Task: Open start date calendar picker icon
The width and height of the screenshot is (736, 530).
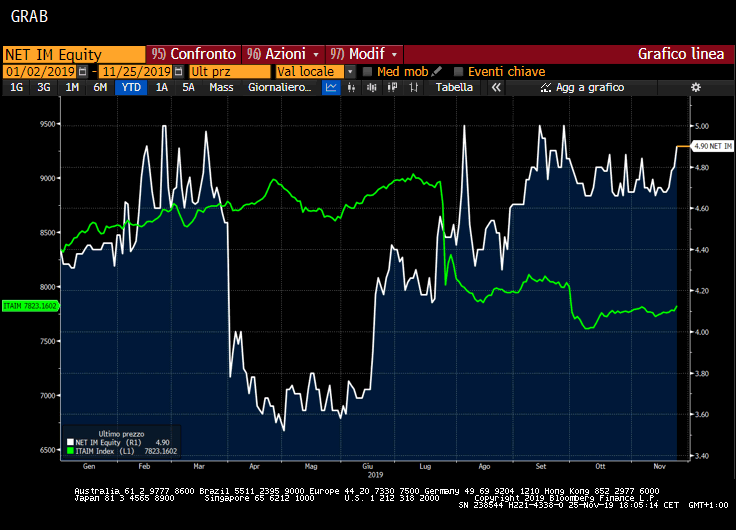Action: (83, 72)
